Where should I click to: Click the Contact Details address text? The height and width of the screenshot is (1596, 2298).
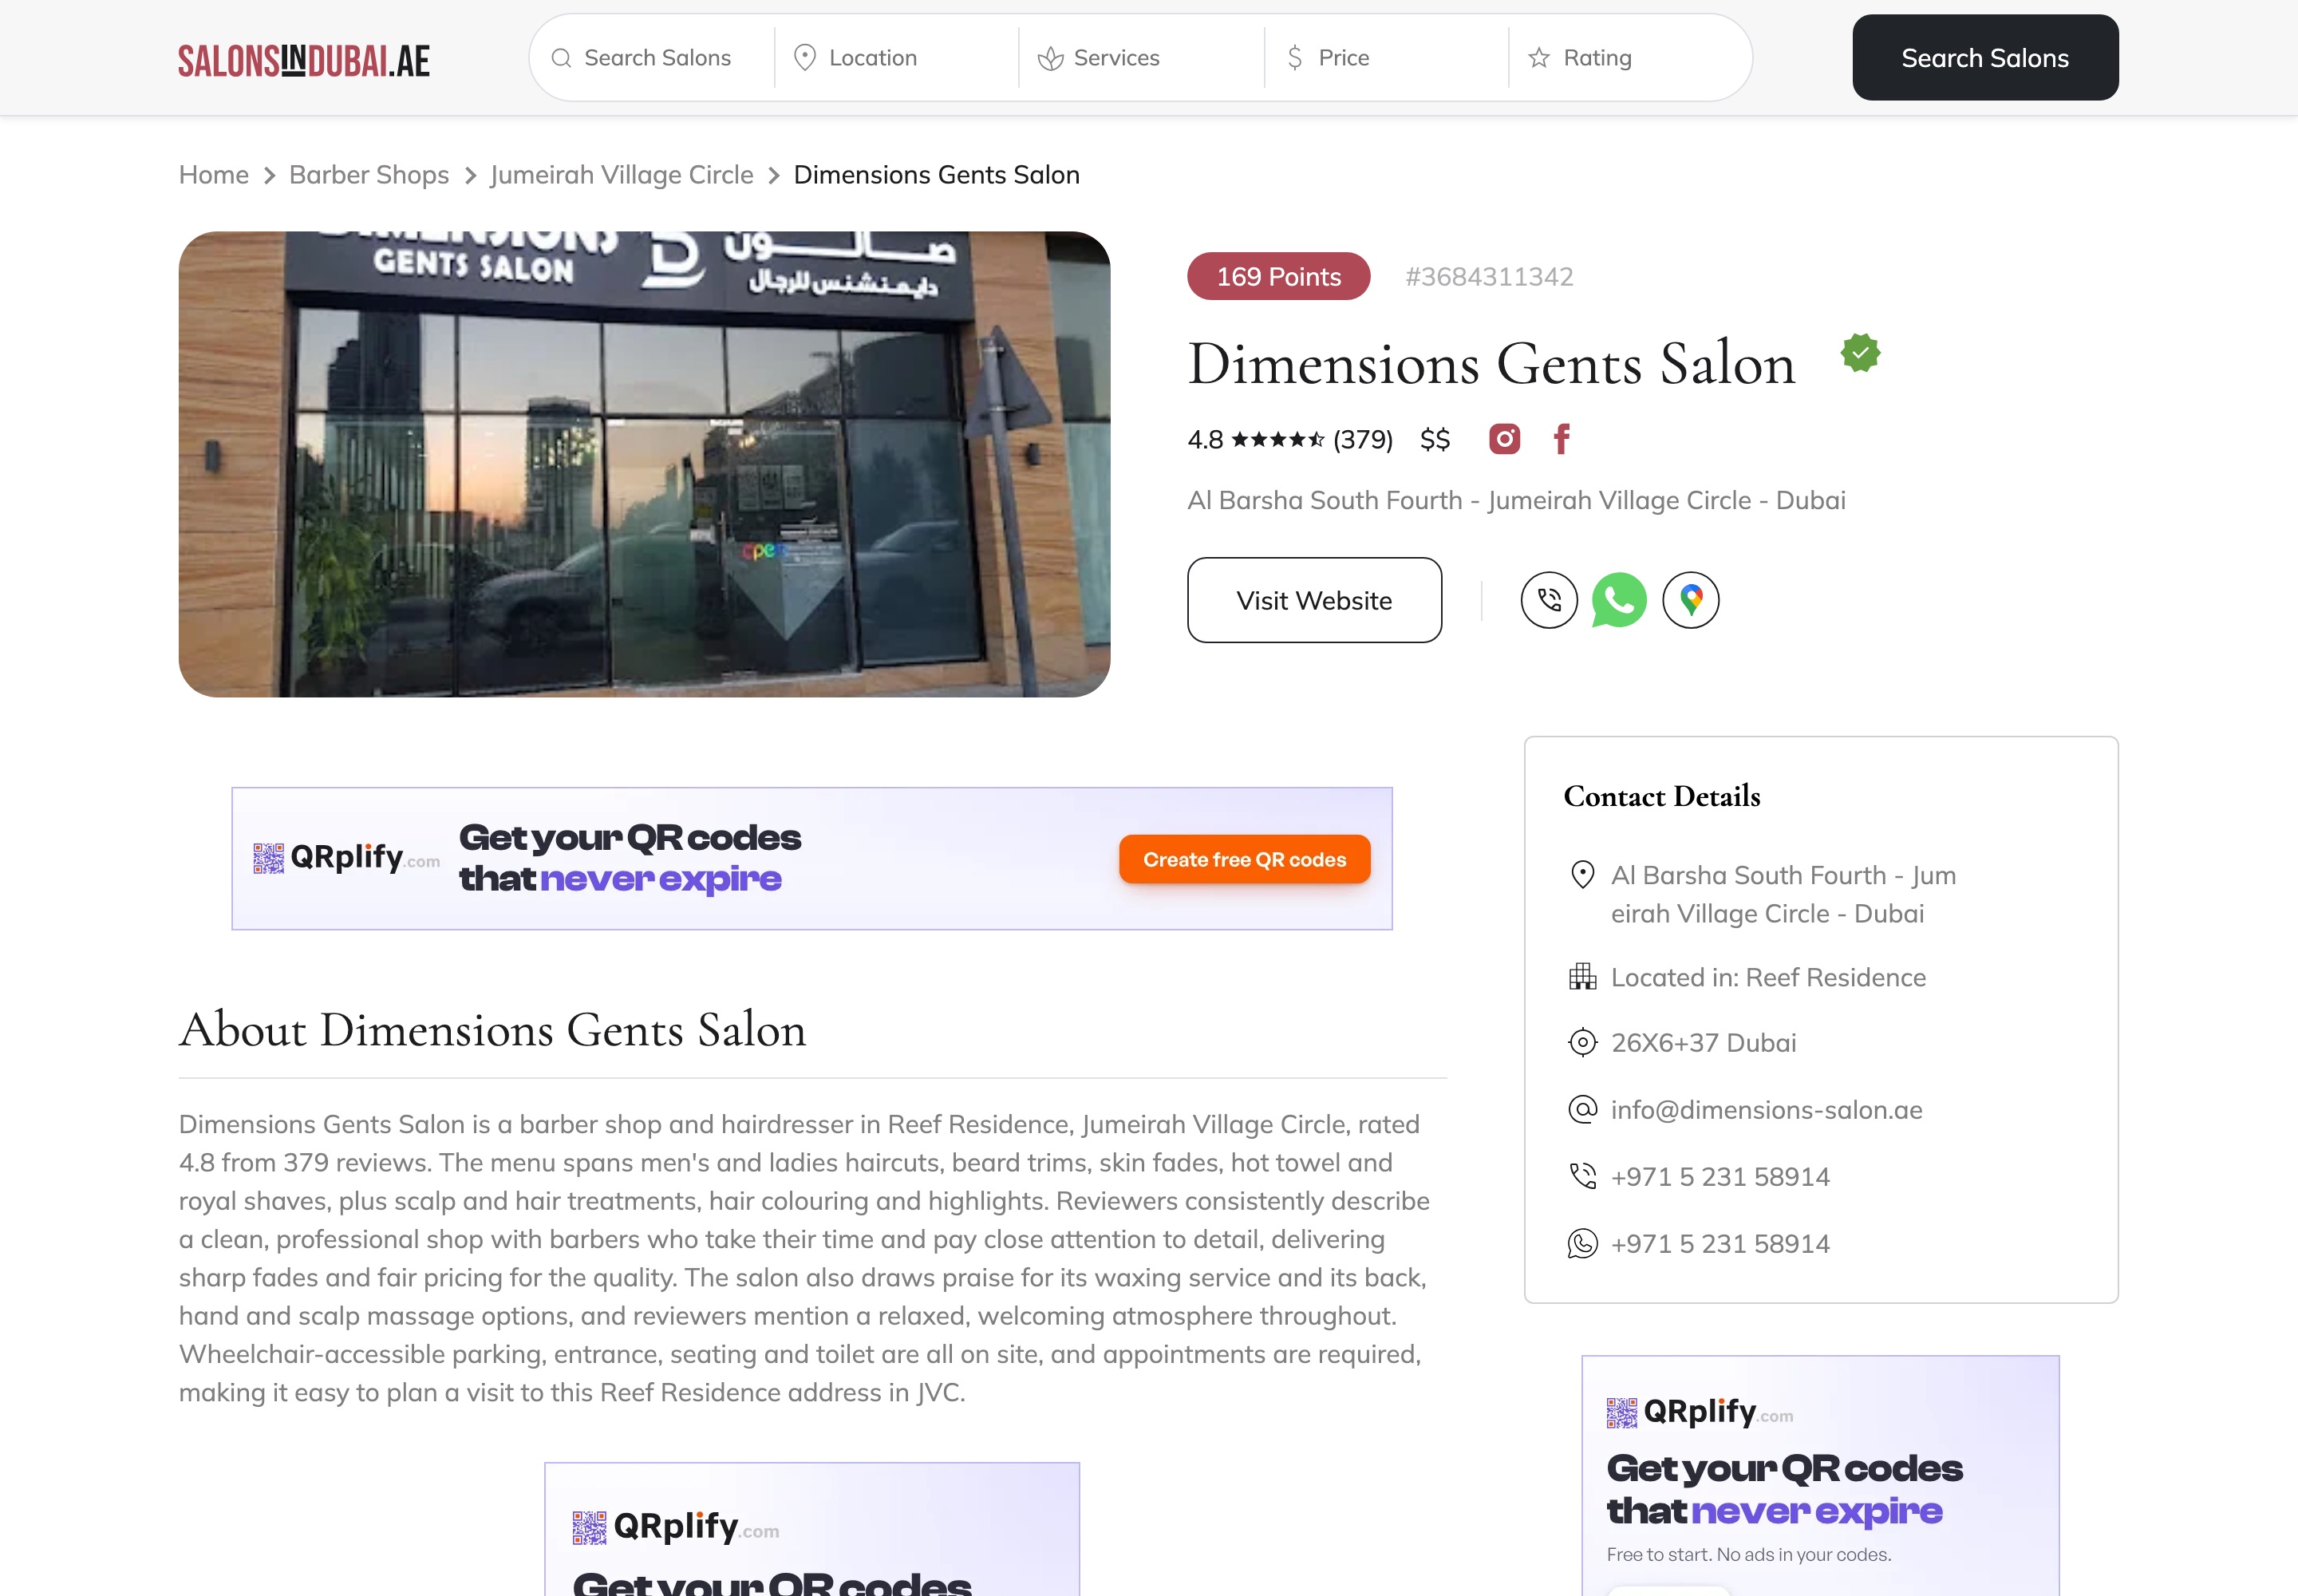(x=1783, y=894)
